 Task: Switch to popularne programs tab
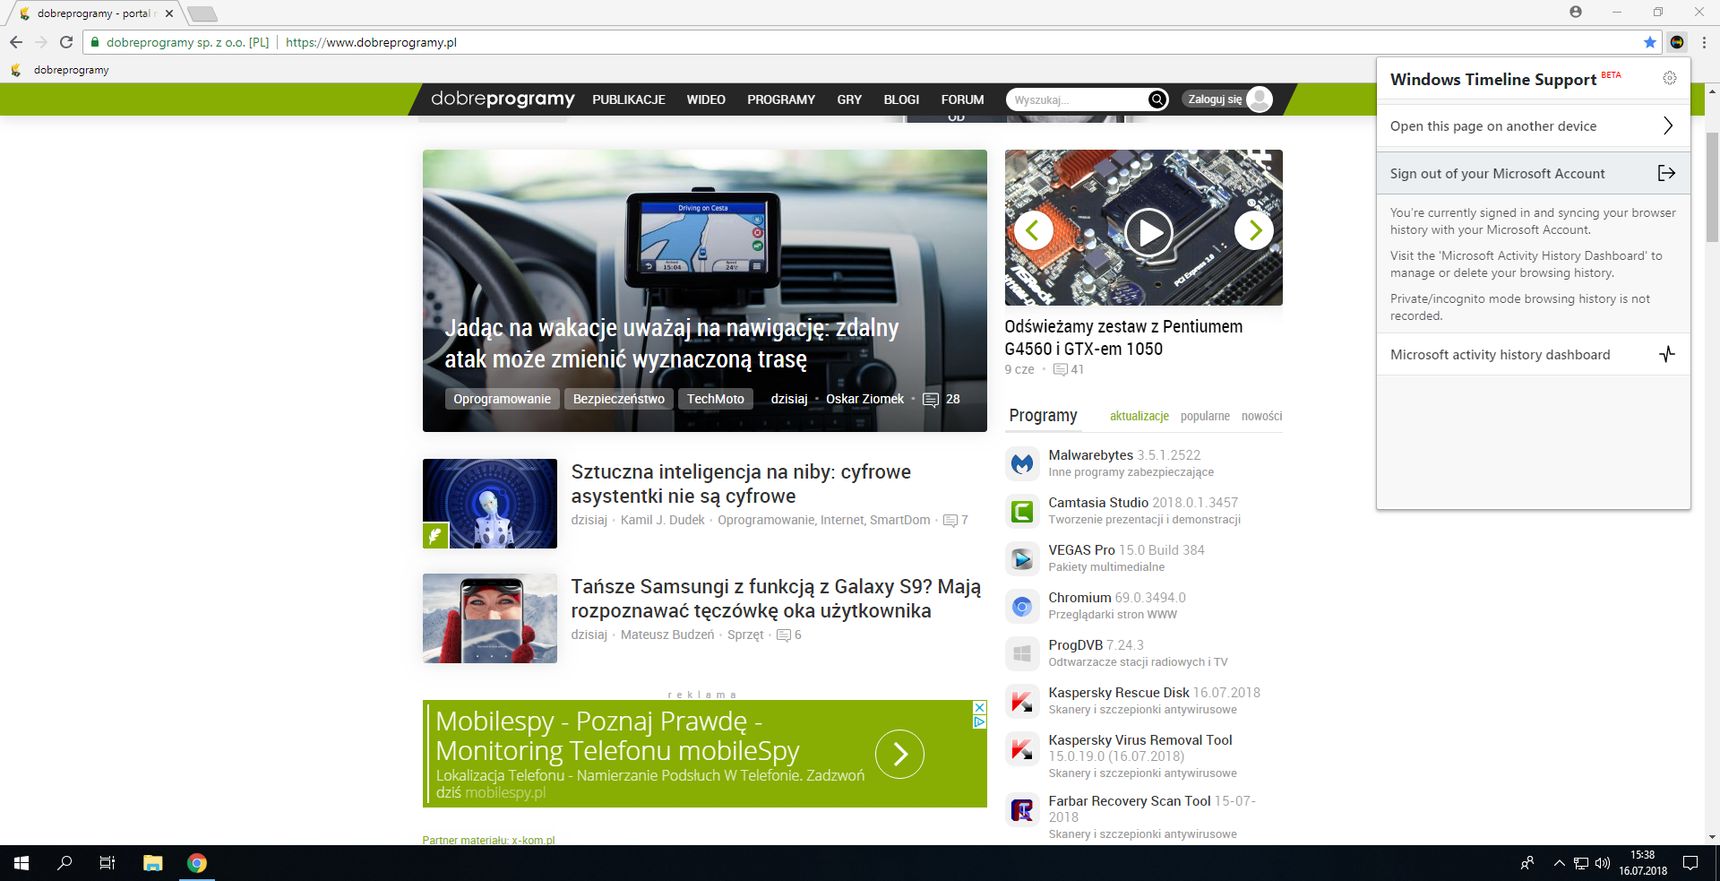point(1205,416)
